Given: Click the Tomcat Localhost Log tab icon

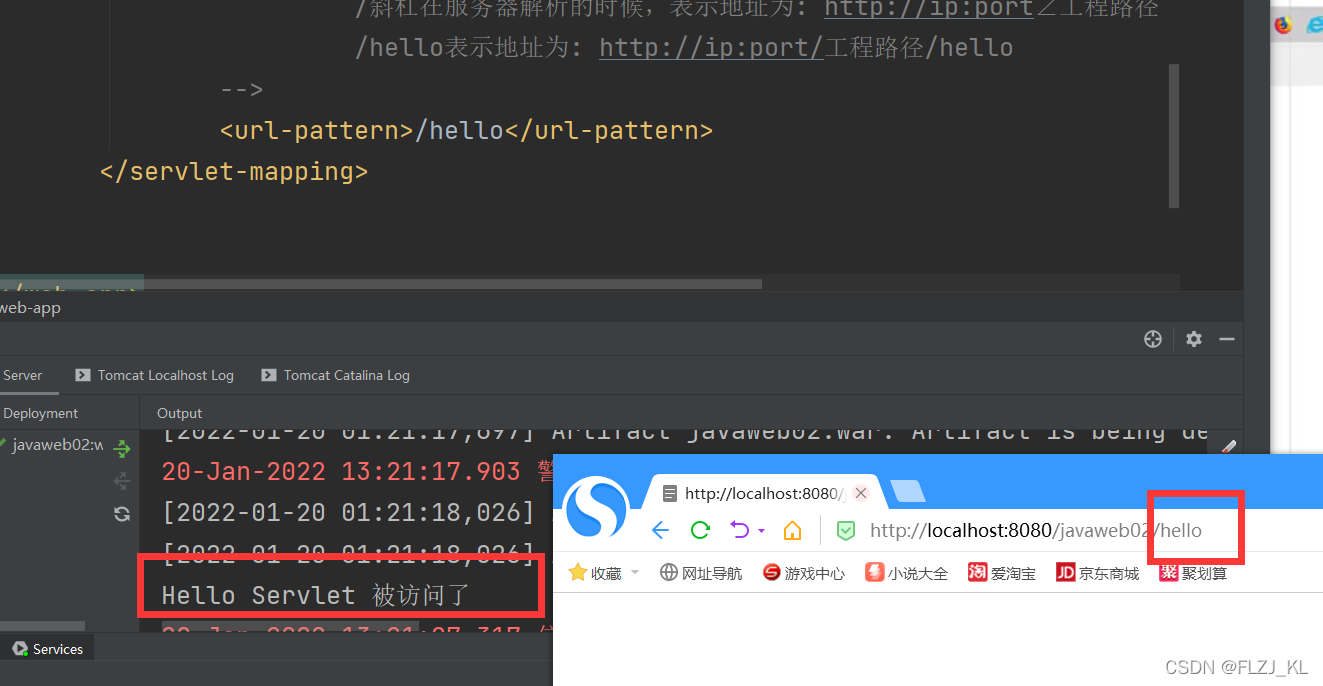Looking at the screenshot, I should click(x=82, y=375).
